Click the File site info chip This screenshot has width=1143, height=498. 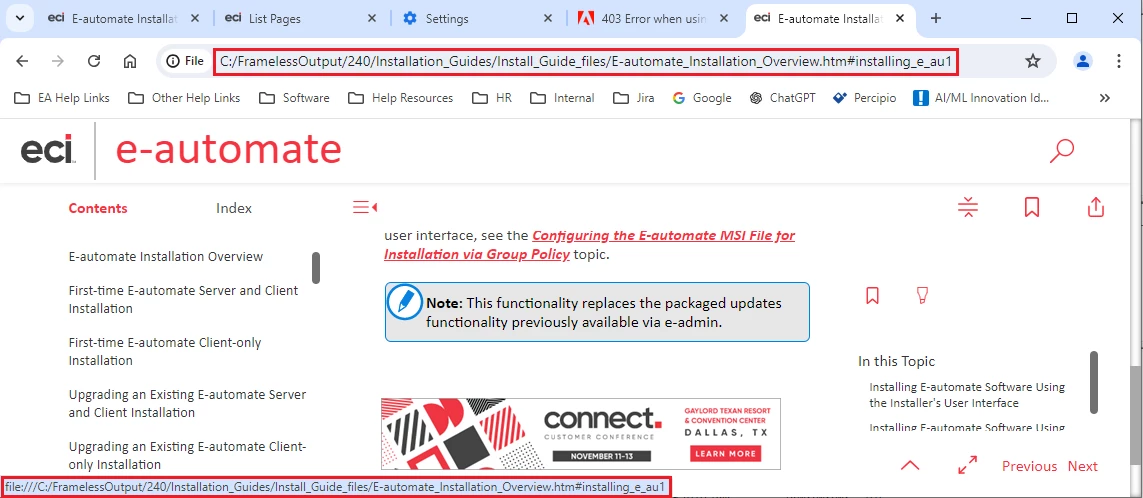[x=184, y=61]
